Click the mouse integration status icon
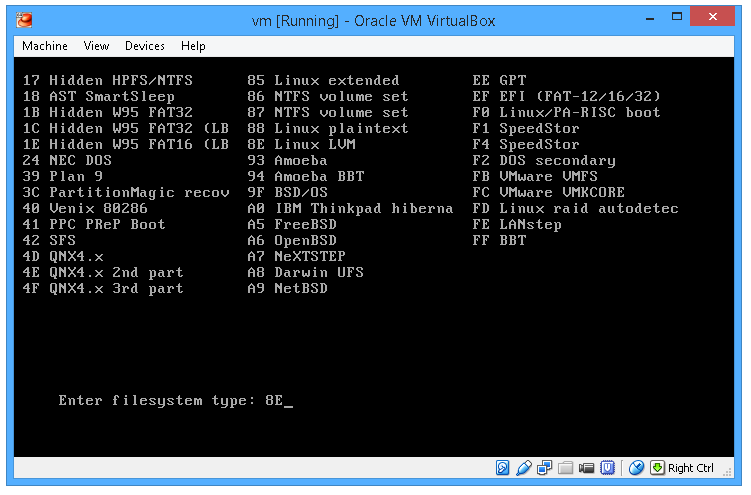The width and height of the screenshot is (751, 495). (636, 467)
